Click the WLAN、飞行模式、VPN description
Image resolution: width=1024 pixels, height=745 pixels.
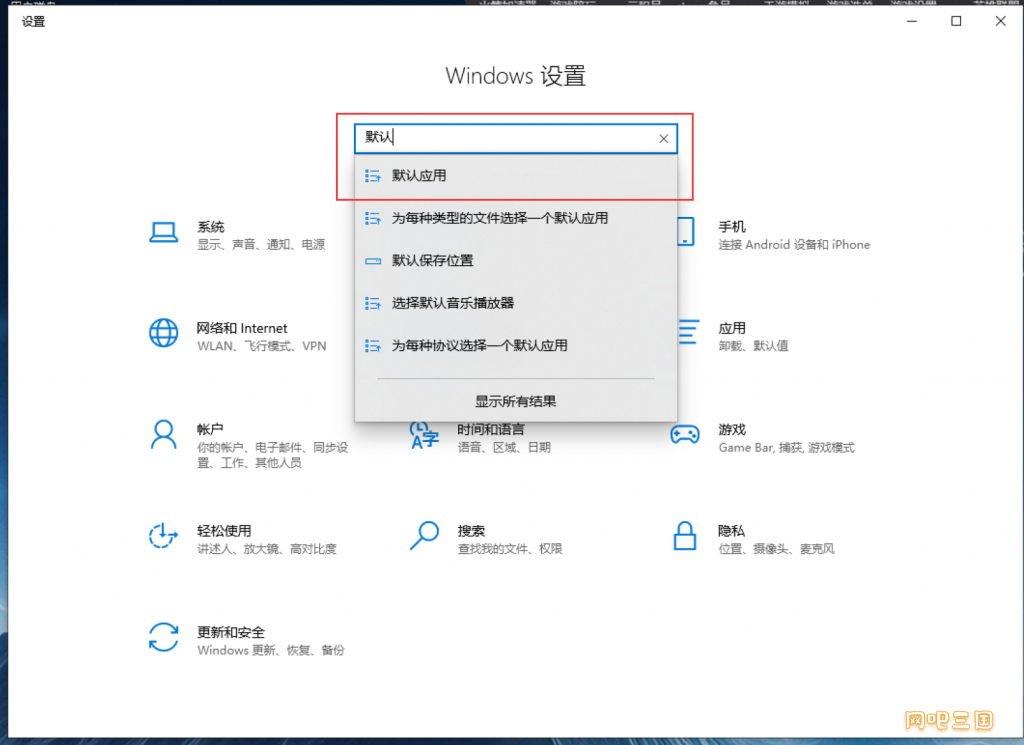(262, 345)
